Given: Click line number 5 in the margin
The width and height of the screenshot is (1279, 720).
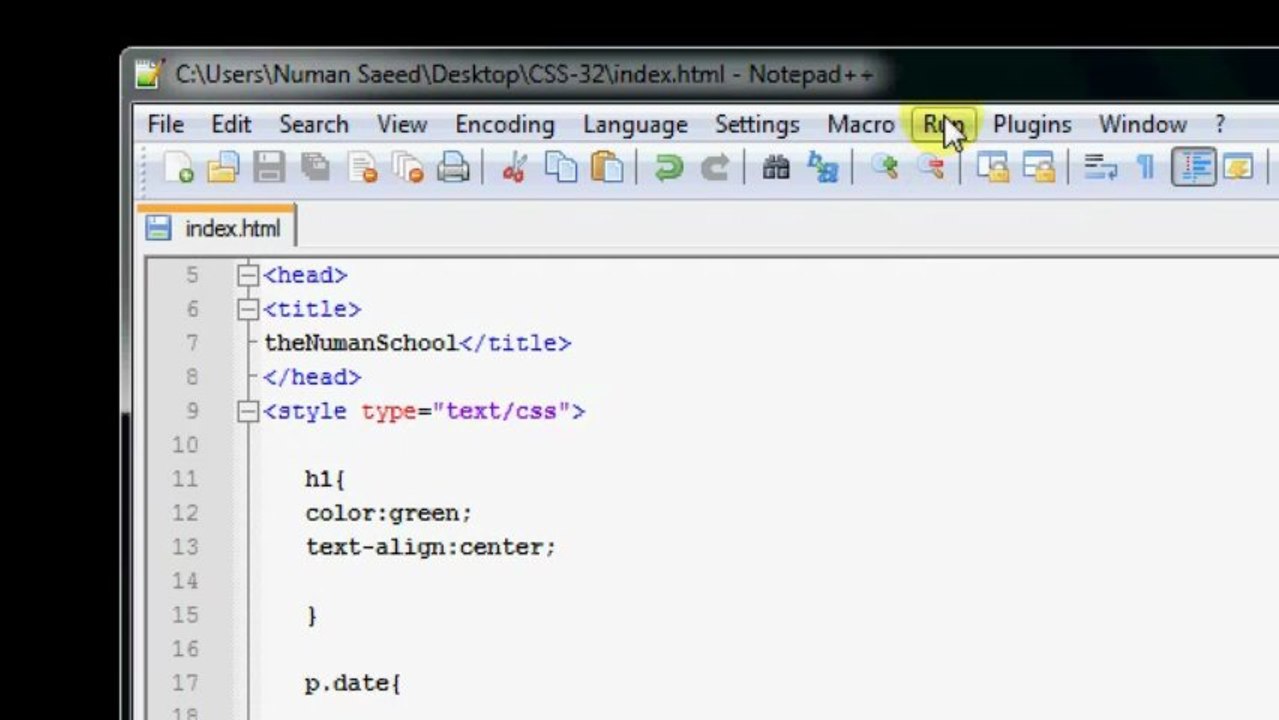Looking at the screenshot, I should (192, 275).
